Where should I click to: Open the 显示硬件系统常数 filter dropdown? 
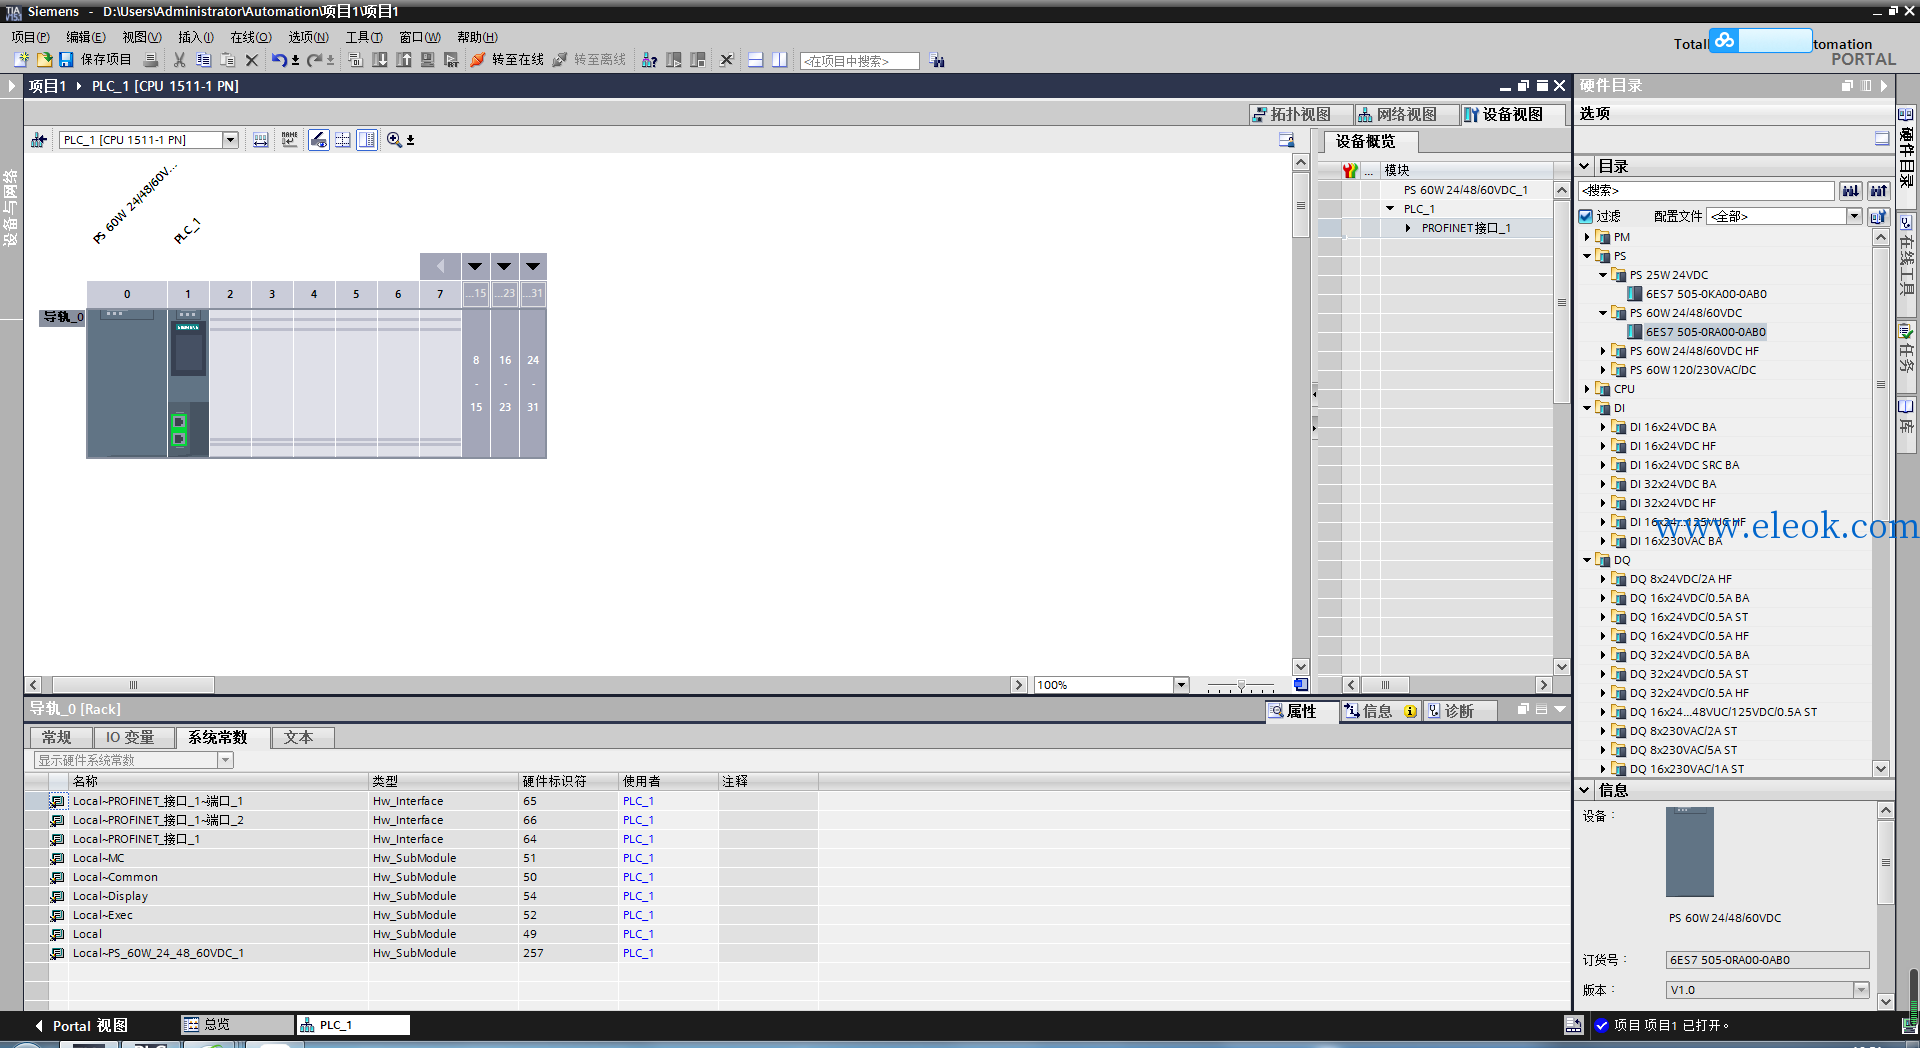pyautogui.click(x=226, y=760)
